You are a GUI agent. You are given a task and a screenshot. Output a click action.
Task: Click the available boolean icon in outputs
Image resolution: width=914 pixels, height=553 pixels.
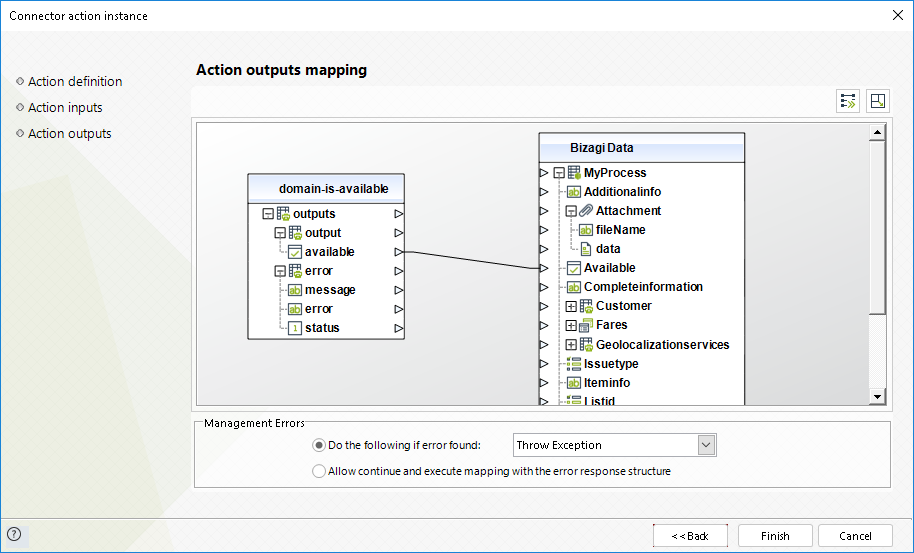pyautogui.click(x=295, y=252)
